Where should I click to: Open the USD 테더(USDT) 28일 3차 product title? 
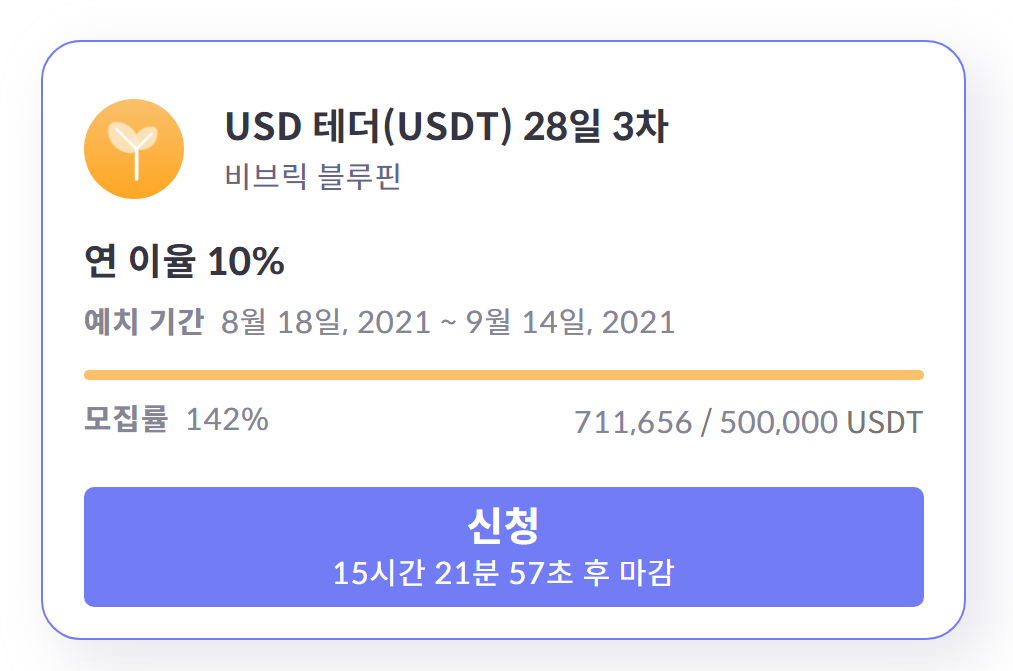click(448, 128)
